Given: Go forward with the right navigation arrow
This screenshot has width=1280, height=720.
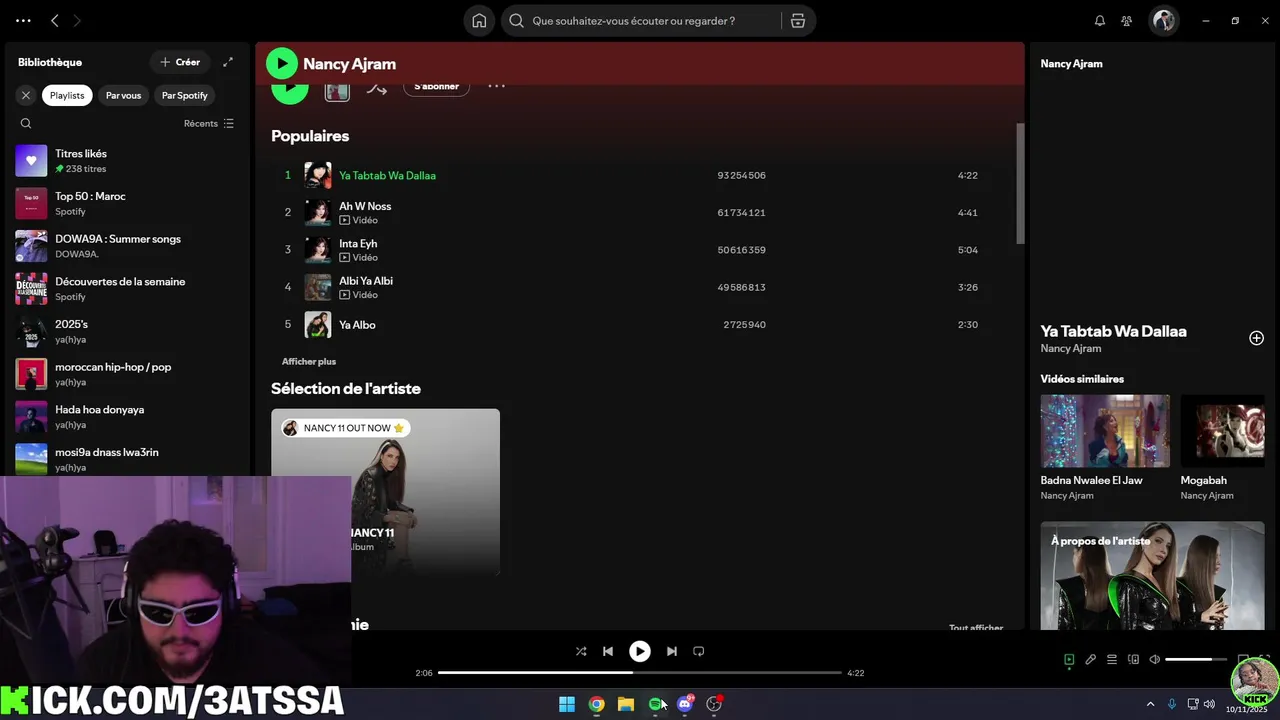Looking at the screenshot, I should 77,20.
